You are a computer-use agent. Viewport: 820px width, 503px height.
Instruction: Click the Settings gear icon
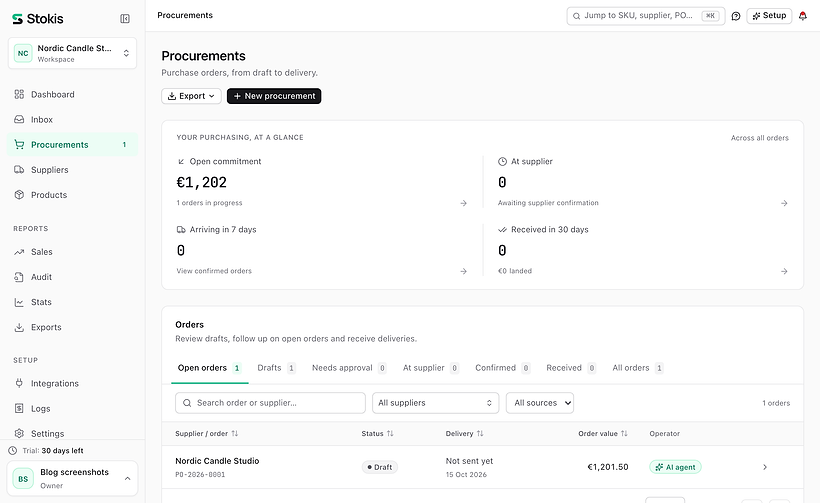[19, 434]
